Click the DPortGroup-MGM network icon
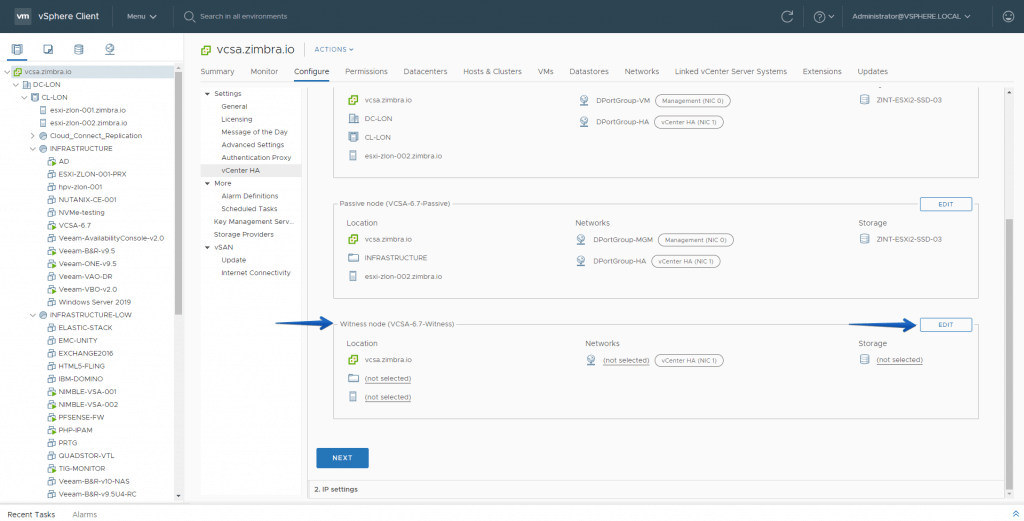This screenshot has height=521, width=1024. point(581,240)
